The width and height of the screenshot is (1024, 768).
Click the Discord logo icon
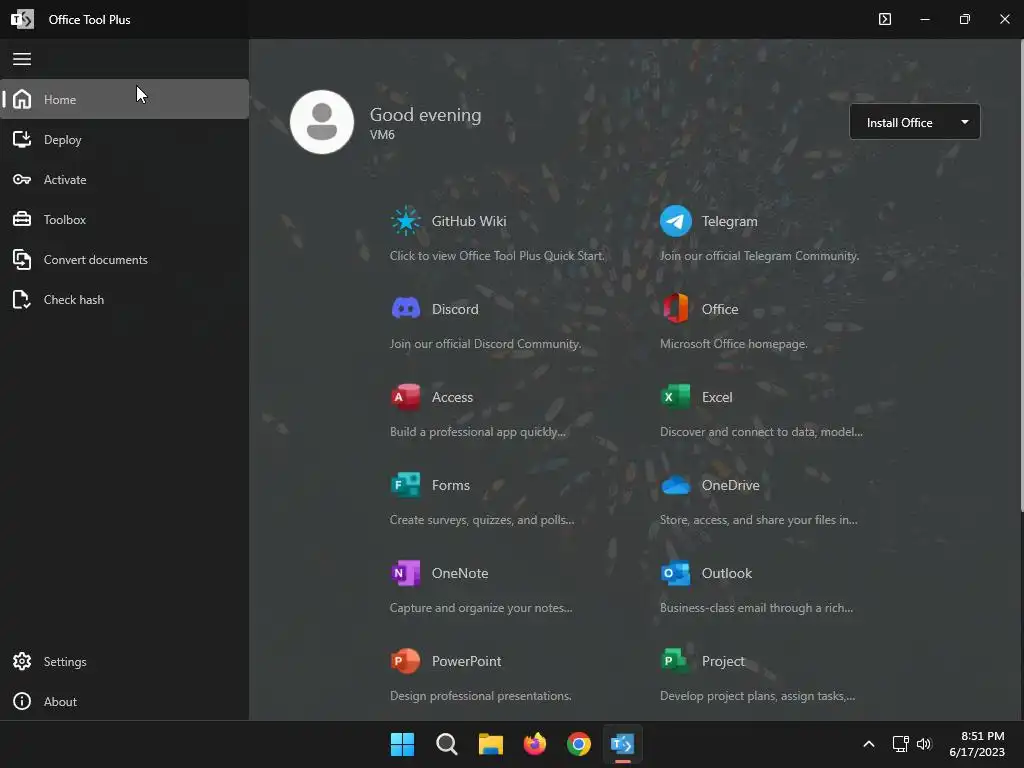pyautogui.click(x=406, y=308)
